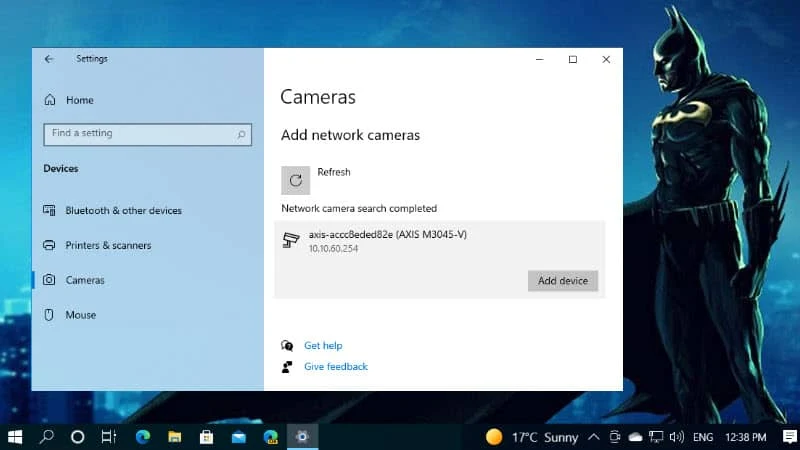800x450 pixels.
Task: Click the printer sidebar icon
Action: pos(49,245)
